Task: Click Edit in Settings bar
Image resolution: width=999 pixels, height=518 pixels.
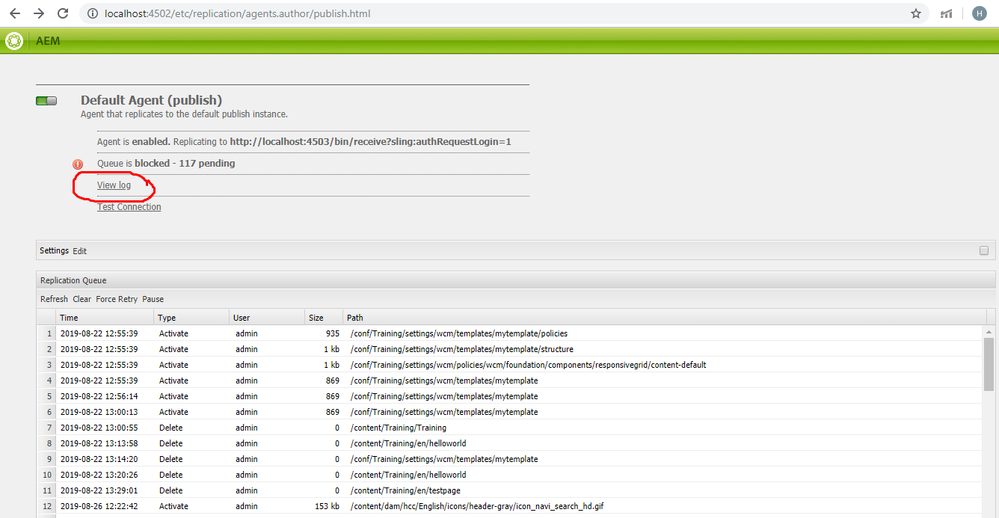Action: click(81, 251)
